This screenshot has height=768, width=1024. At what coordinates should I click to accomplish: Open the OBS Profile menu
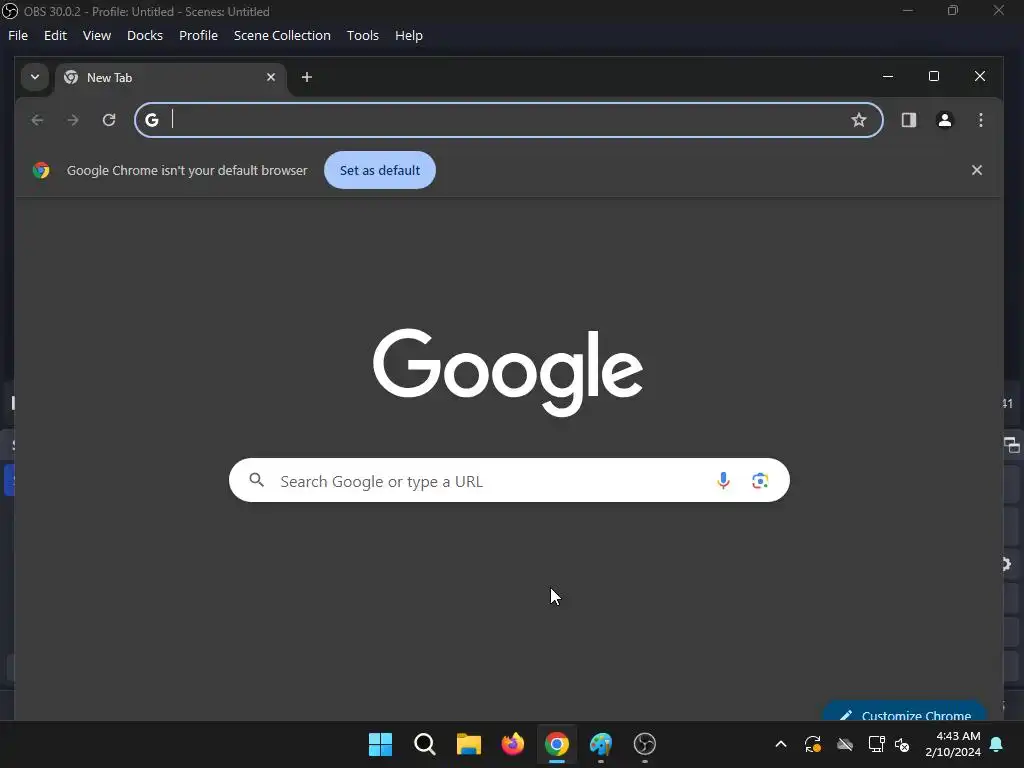[198, 35]
